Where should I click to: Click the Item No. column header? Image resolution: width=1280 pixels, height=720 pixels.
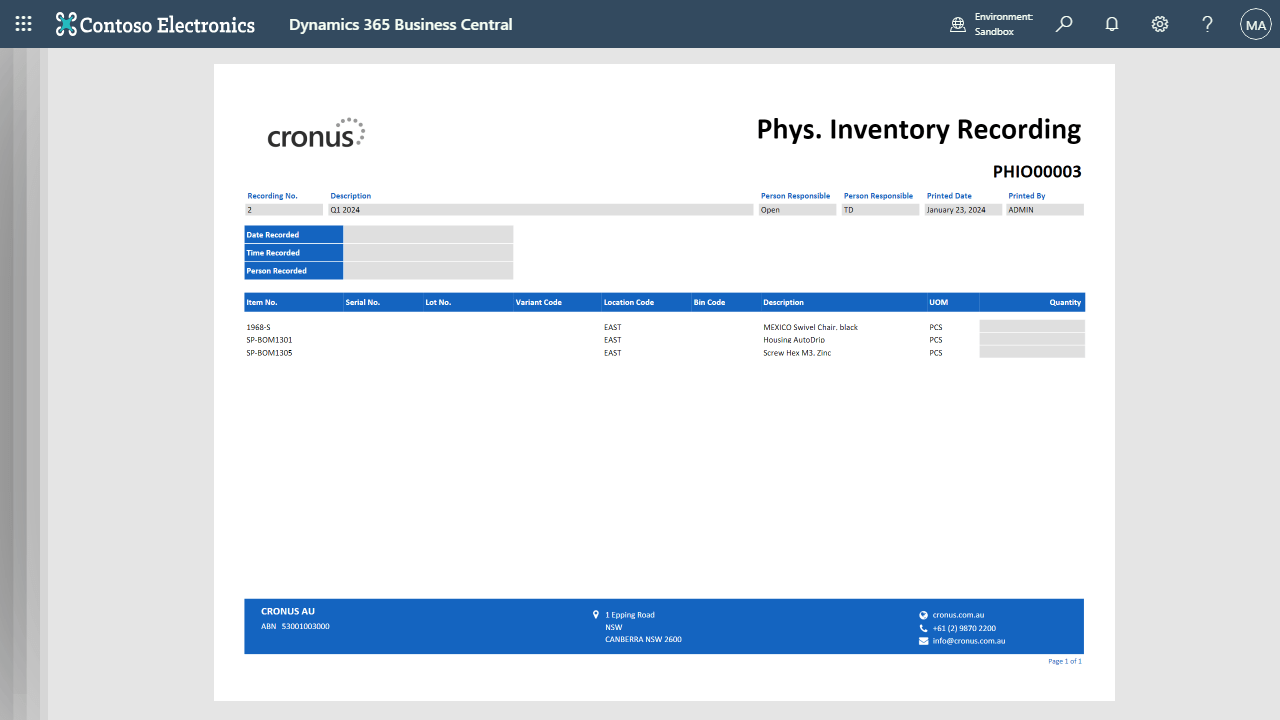coord(262,302)
